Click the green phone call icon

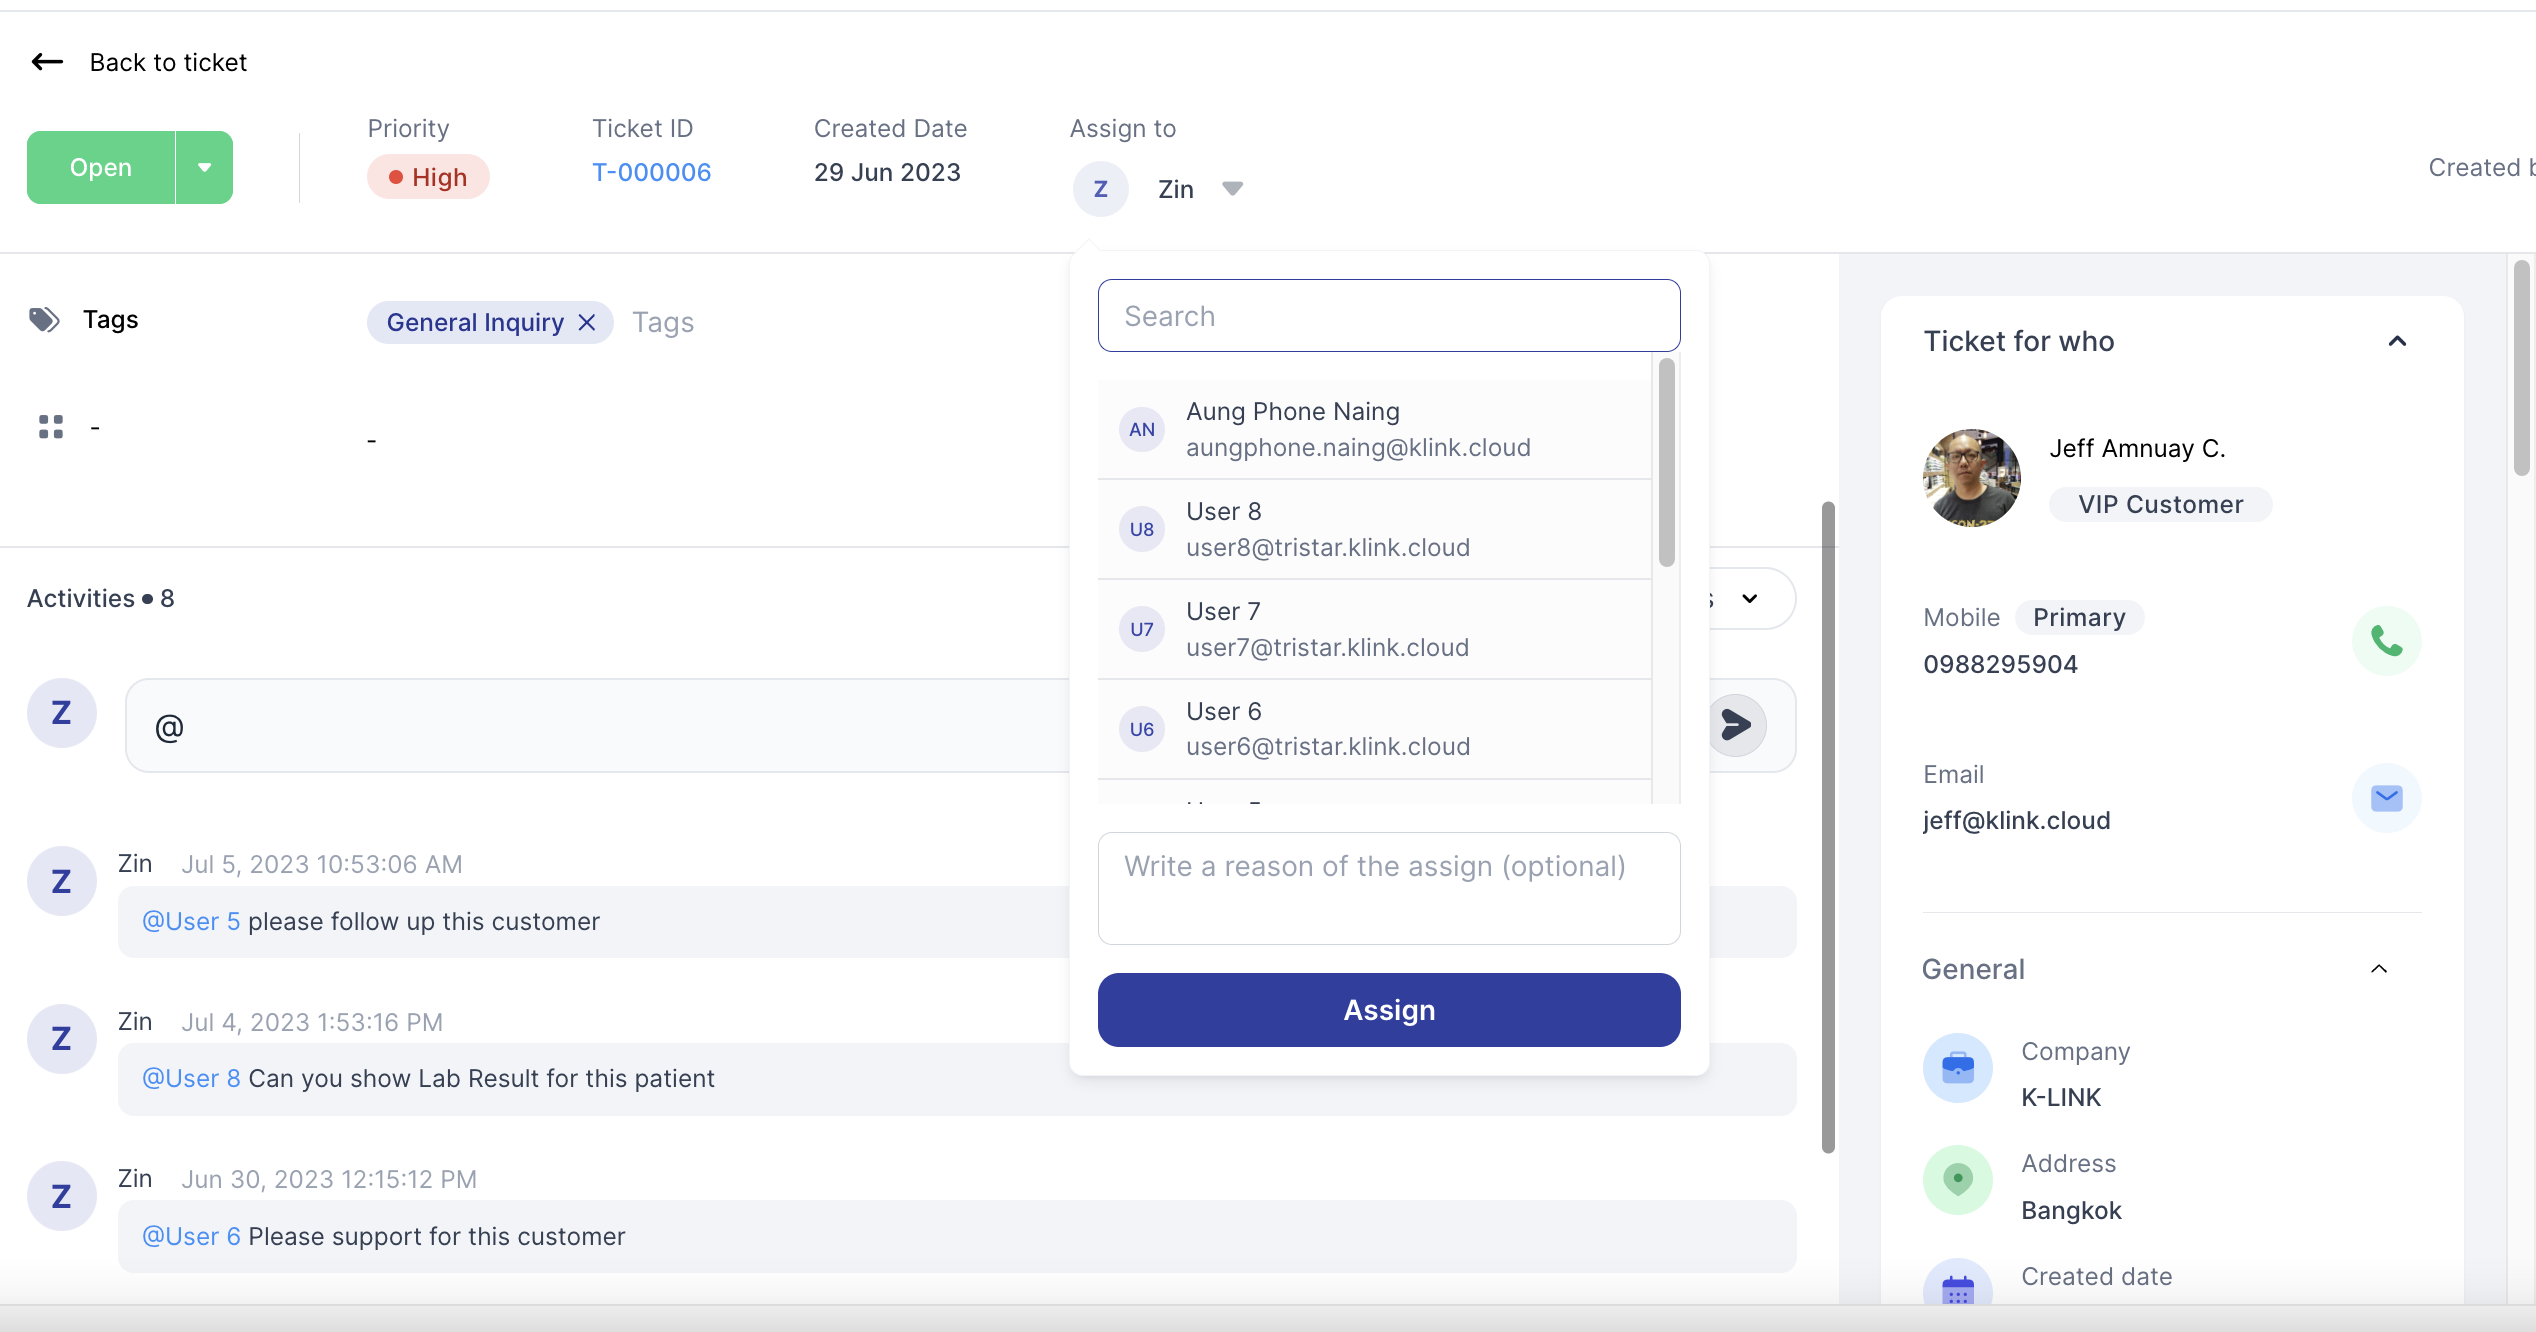tap(2386, 641)
